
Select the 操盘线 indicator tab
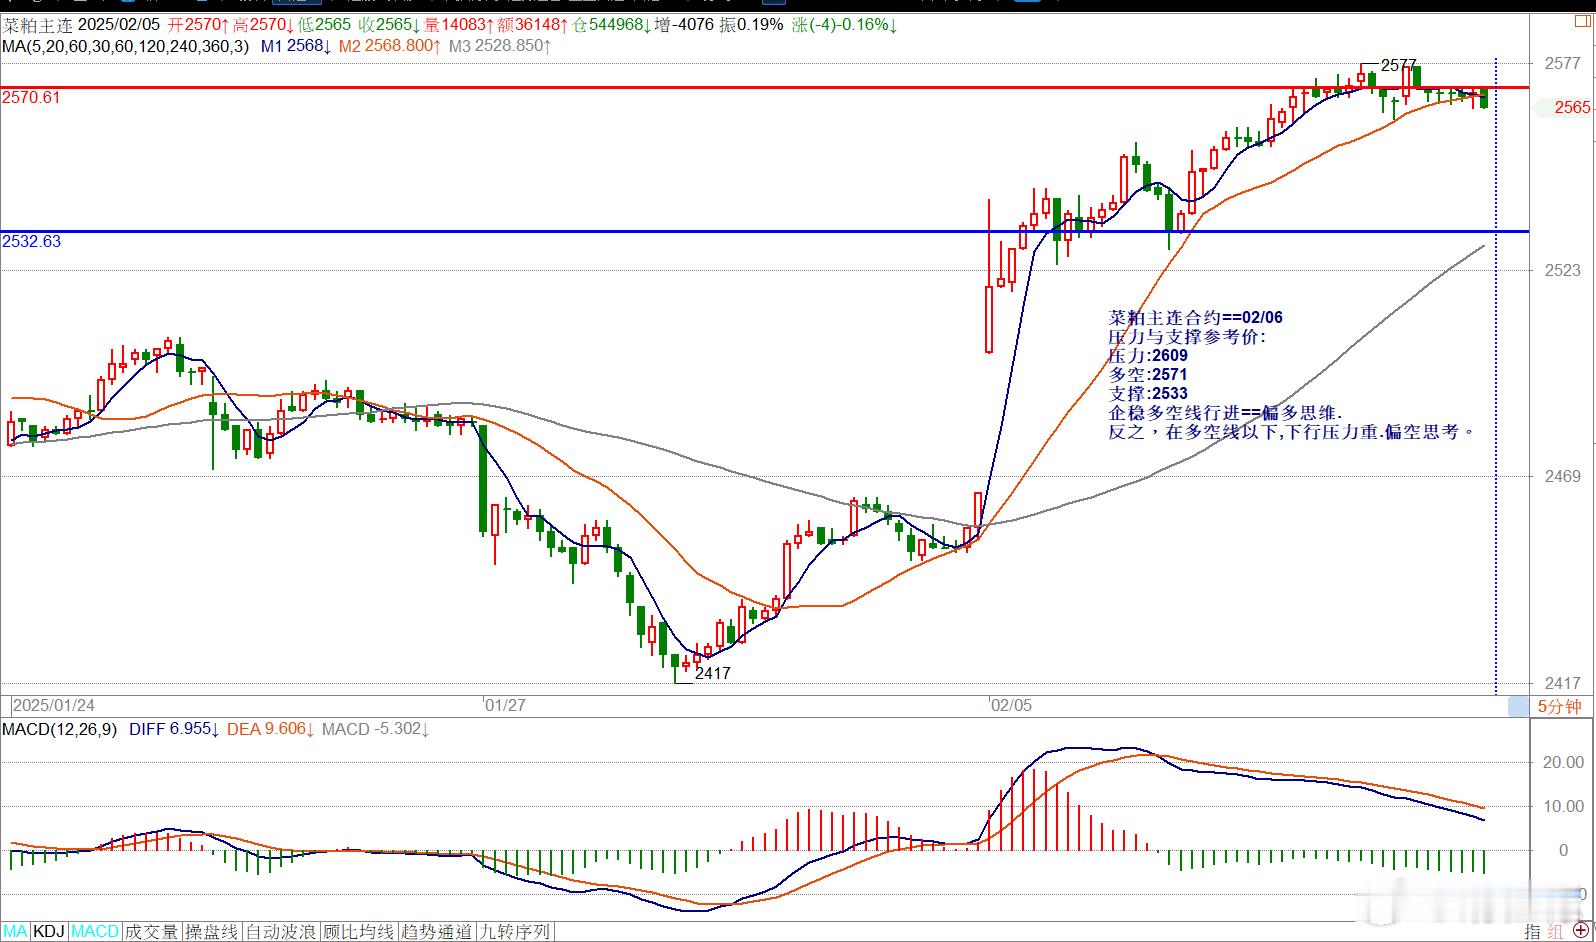212,931
